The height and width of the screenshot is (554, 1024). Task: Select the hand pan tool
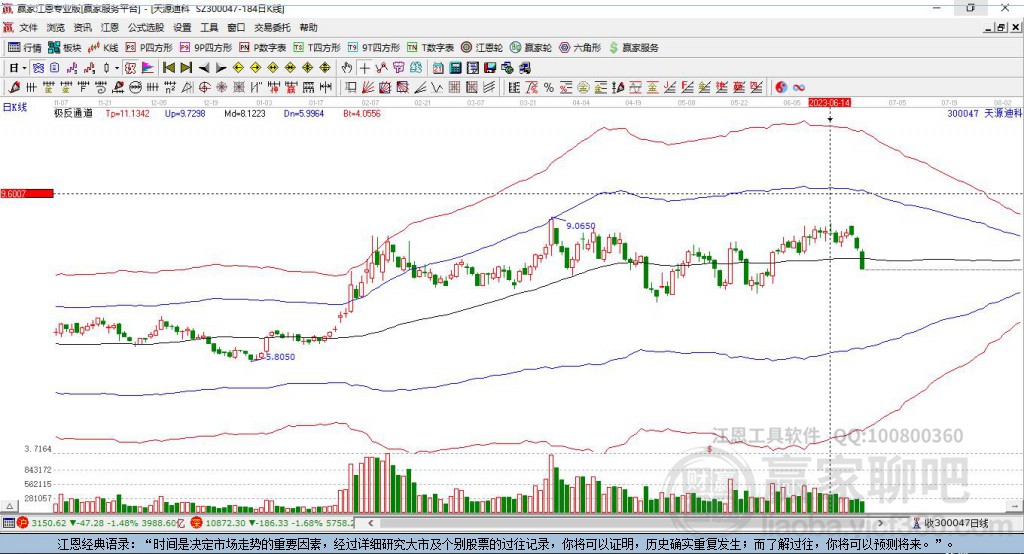coord(346,68)
